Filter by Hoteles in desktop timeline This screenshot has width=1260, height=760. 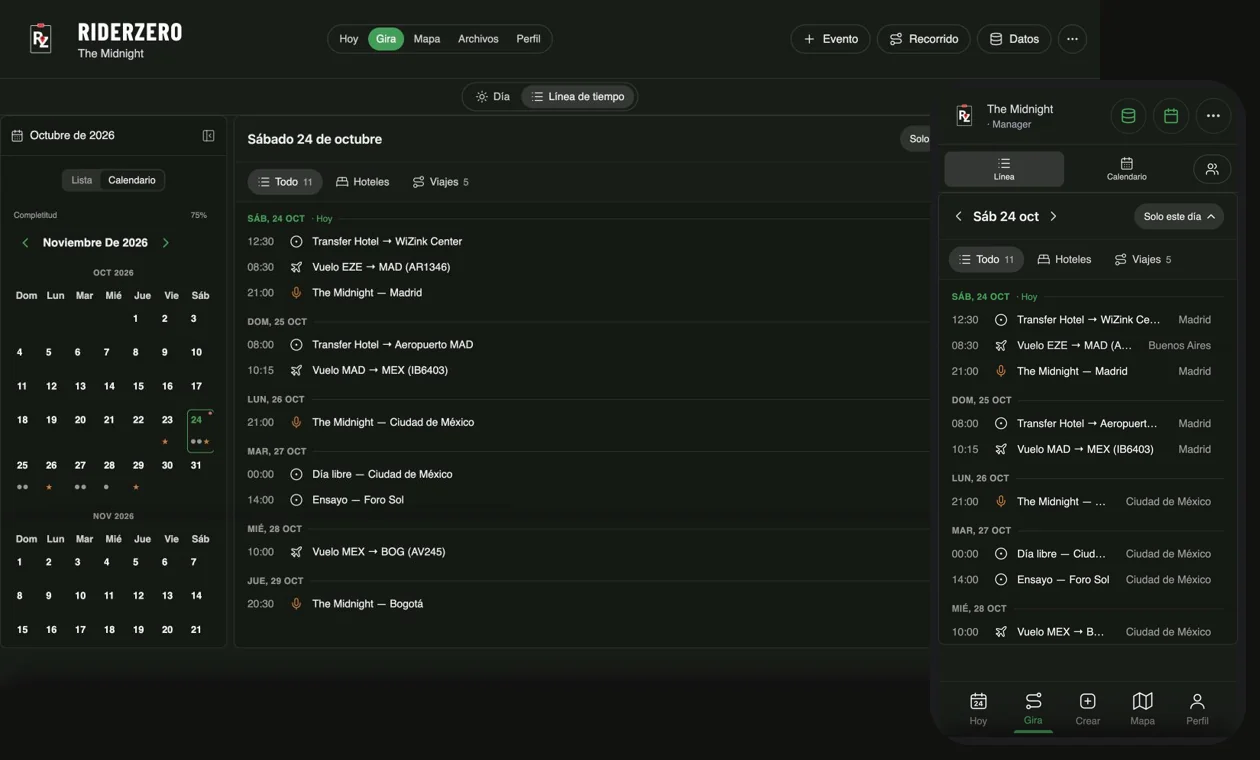[x=362, y=182]
